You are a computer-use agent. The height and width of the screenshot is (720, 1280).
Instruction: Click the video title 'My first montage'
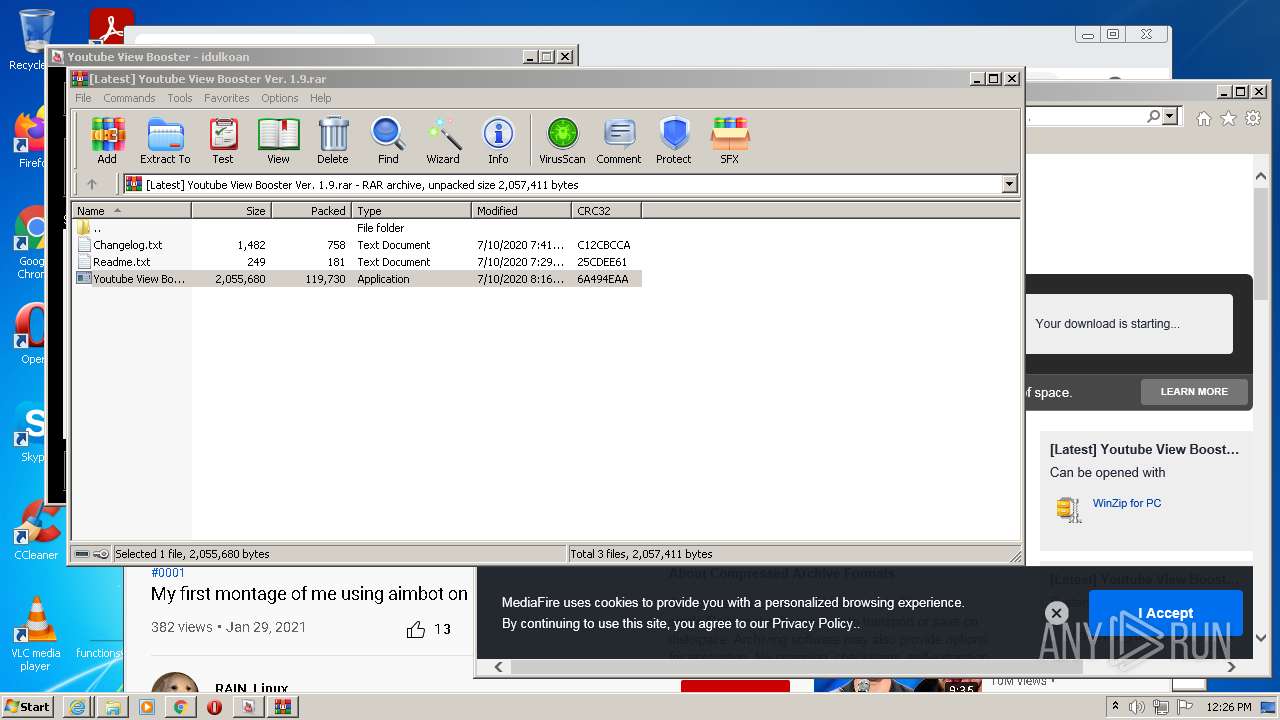point(309,594)
